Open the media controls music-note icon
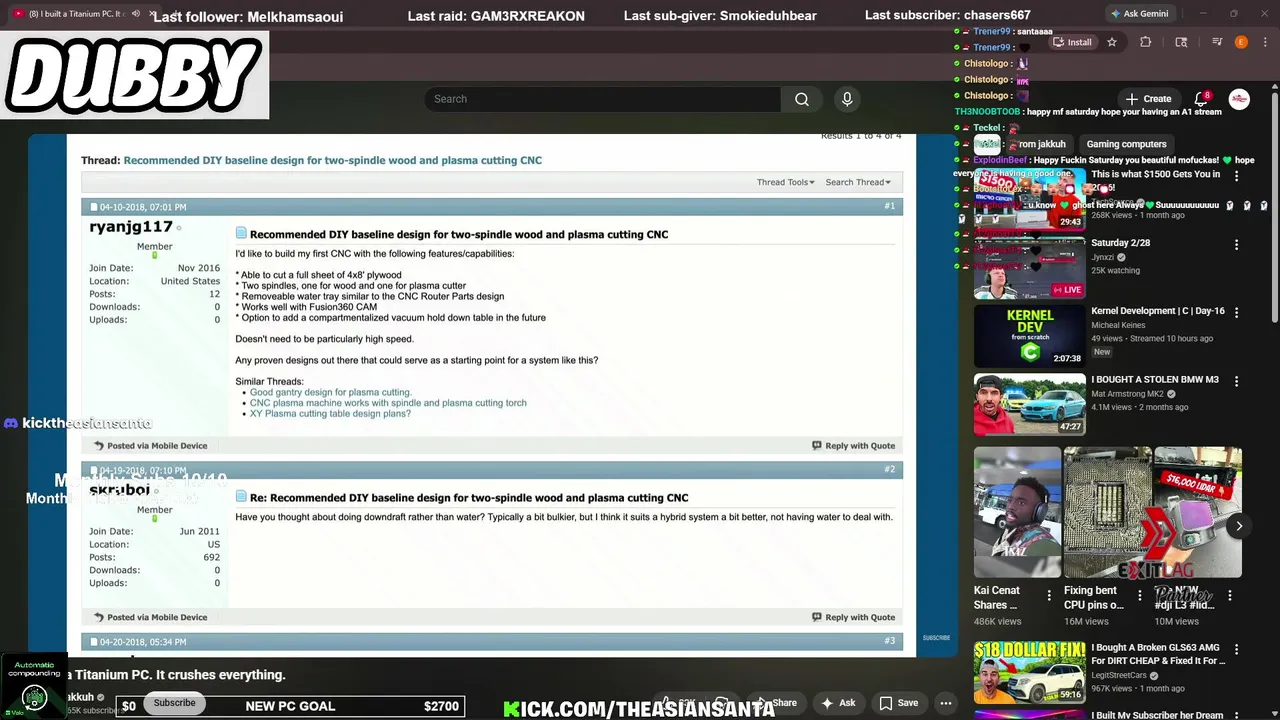The width and height of the screenshot is (1280, 720). (x=1217, y=42)
